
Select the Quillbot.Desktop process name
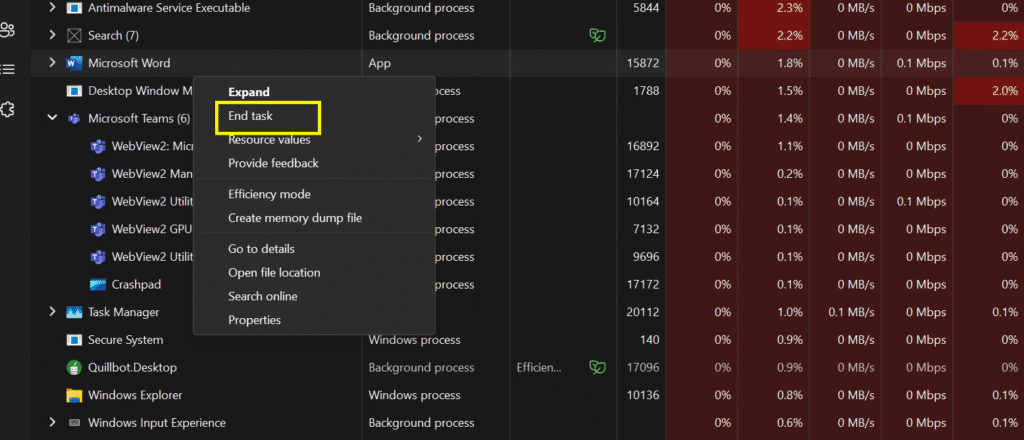(133, 368)
